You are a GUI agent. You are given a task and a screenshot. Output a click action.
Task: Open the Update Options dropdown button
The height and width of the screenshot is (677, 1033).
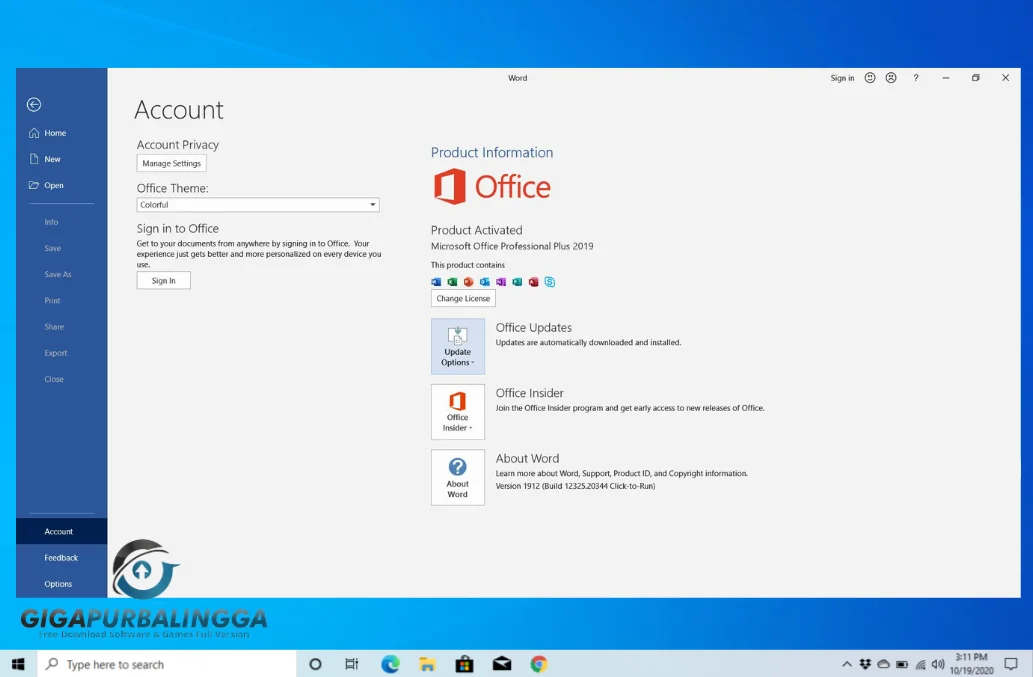(458, 346)
